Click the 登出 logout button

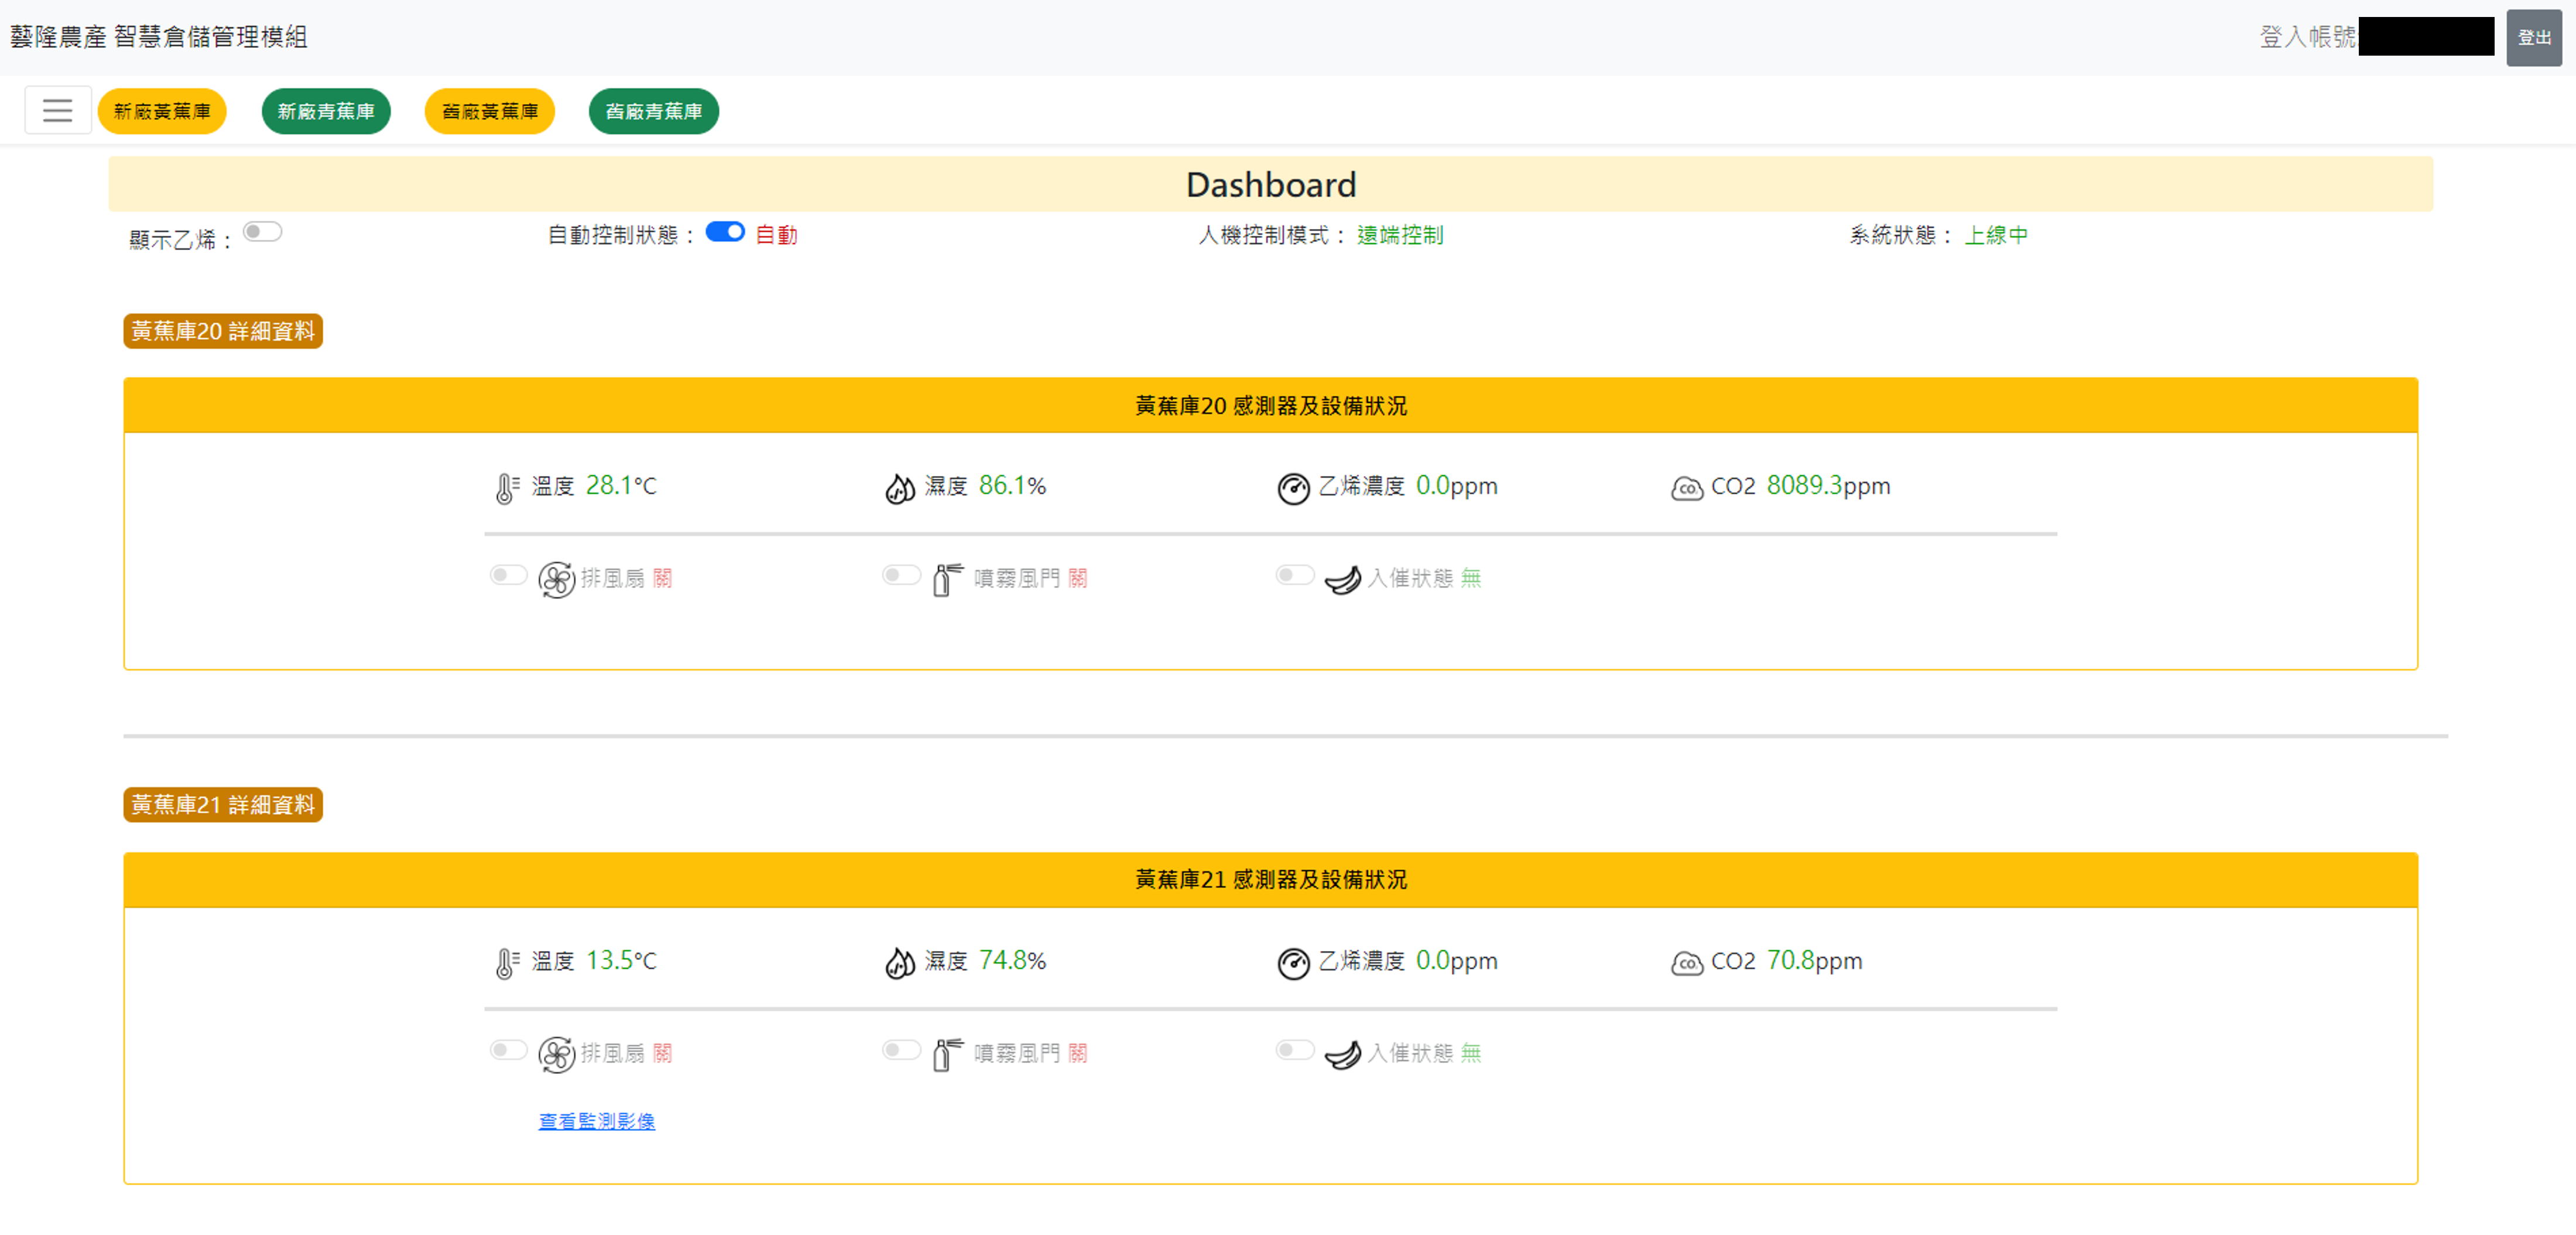(2533, 38)
